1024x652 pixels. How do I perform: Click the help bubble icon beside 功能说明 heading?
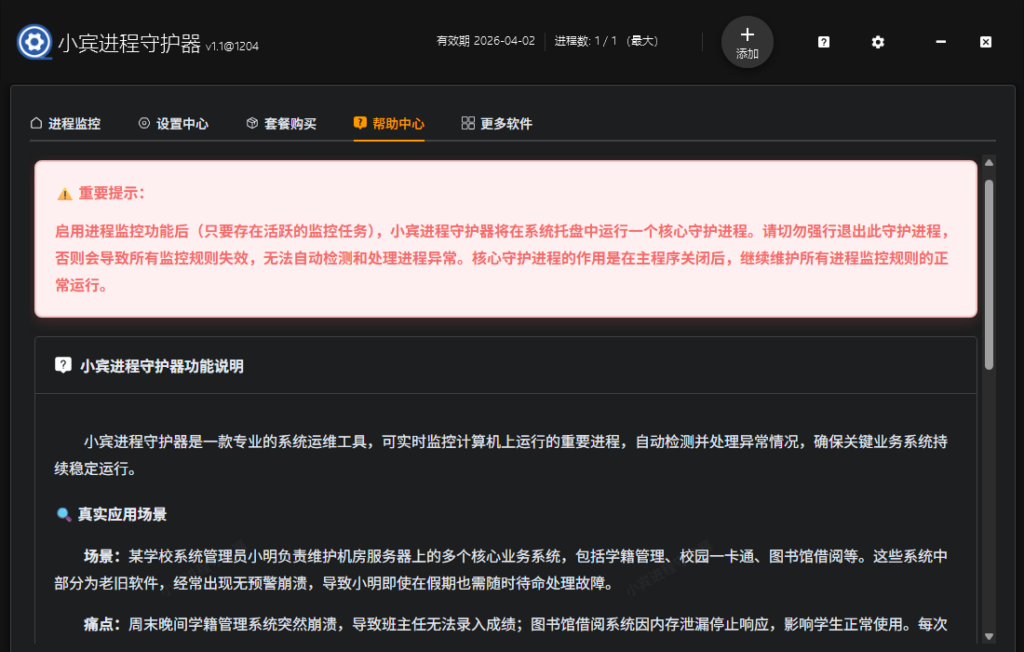point(64,365)
